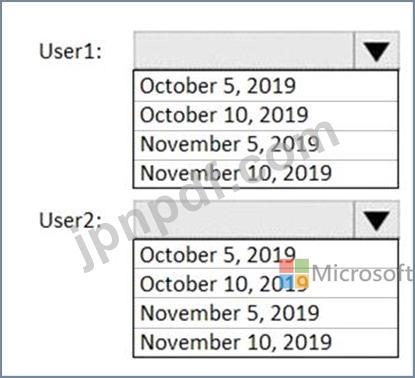Screen dimensions: 415x378
Task: Choose November 10, 2019 for User1
Action: (x=266, y=174)
